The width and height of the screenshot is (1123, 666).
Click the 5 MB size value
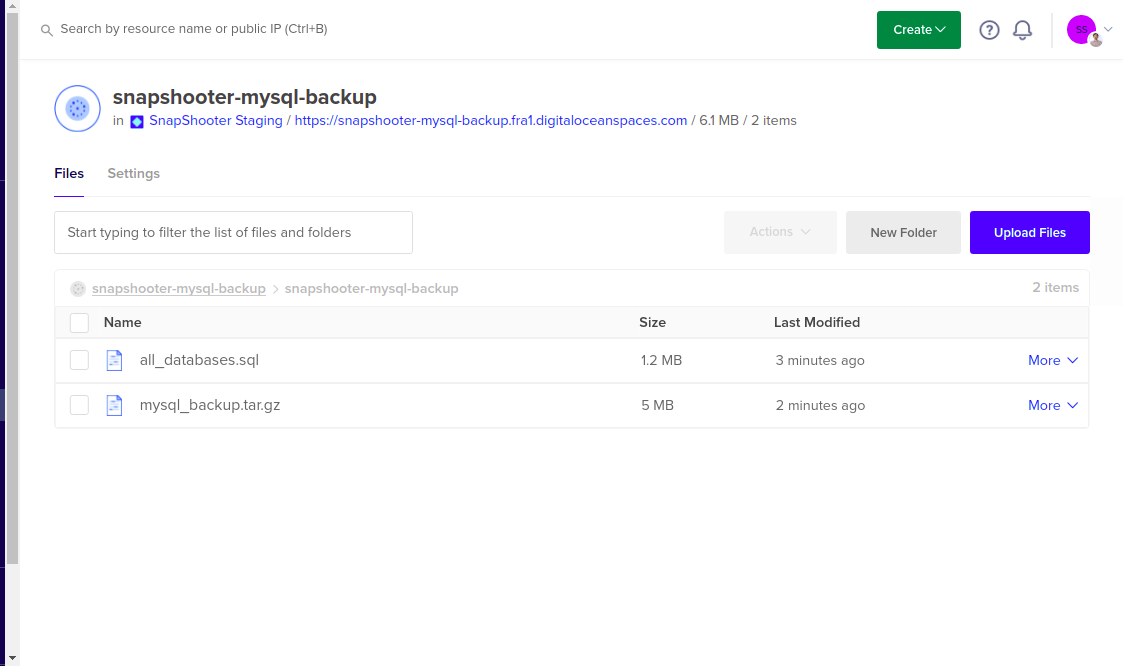[x=657, y=405]
